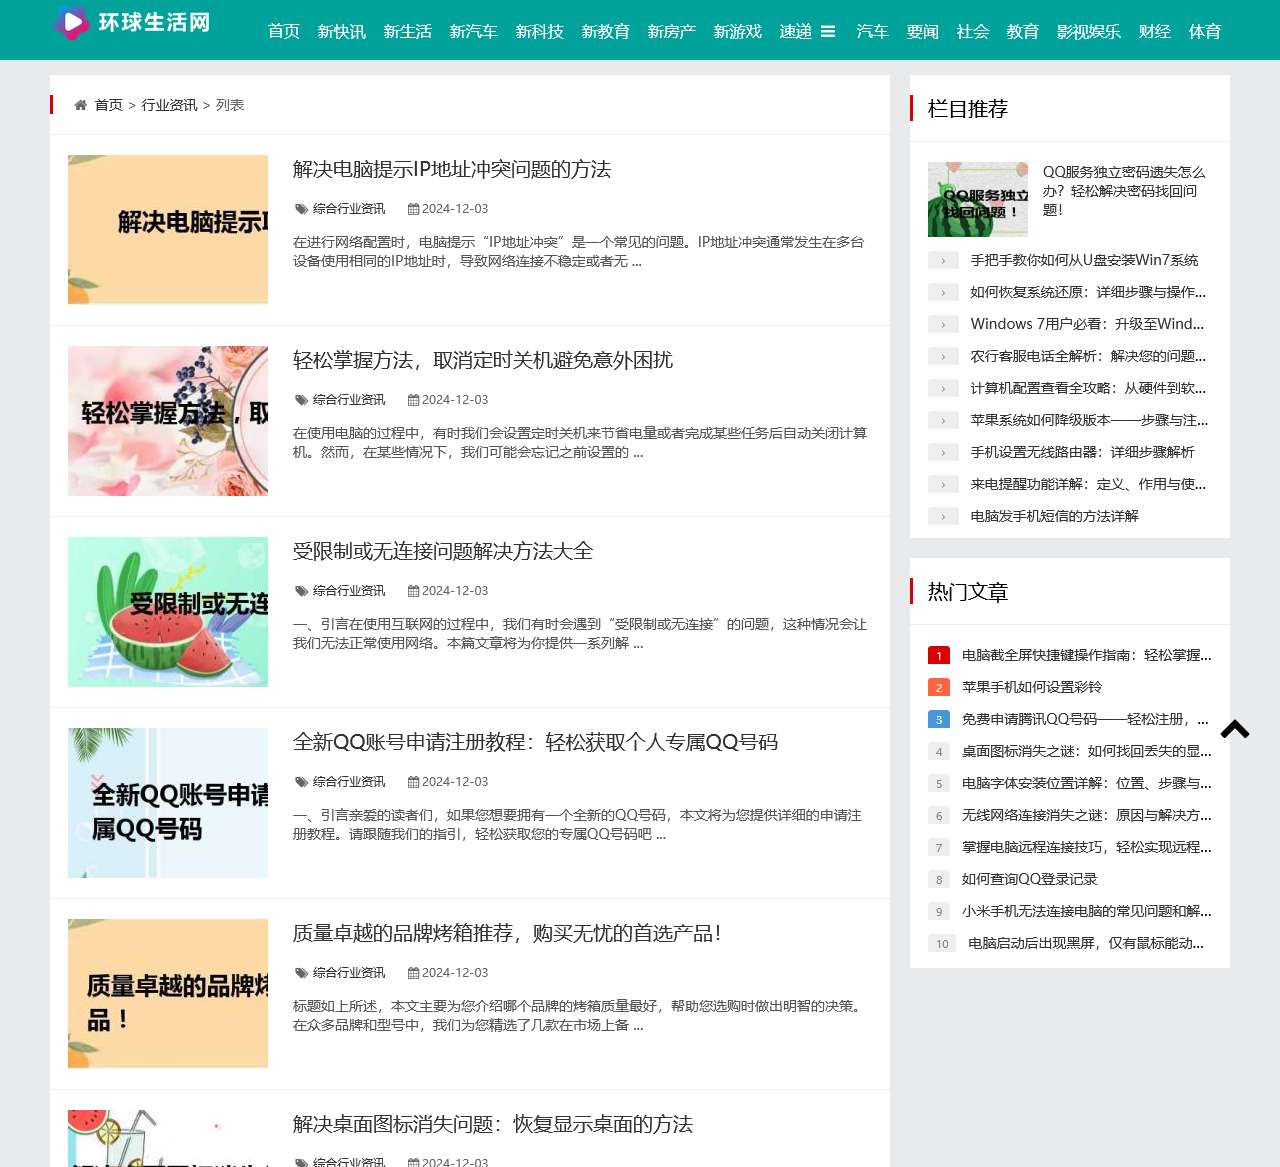Open hot article 无线网络连接消失之谜

(1086, 815)
